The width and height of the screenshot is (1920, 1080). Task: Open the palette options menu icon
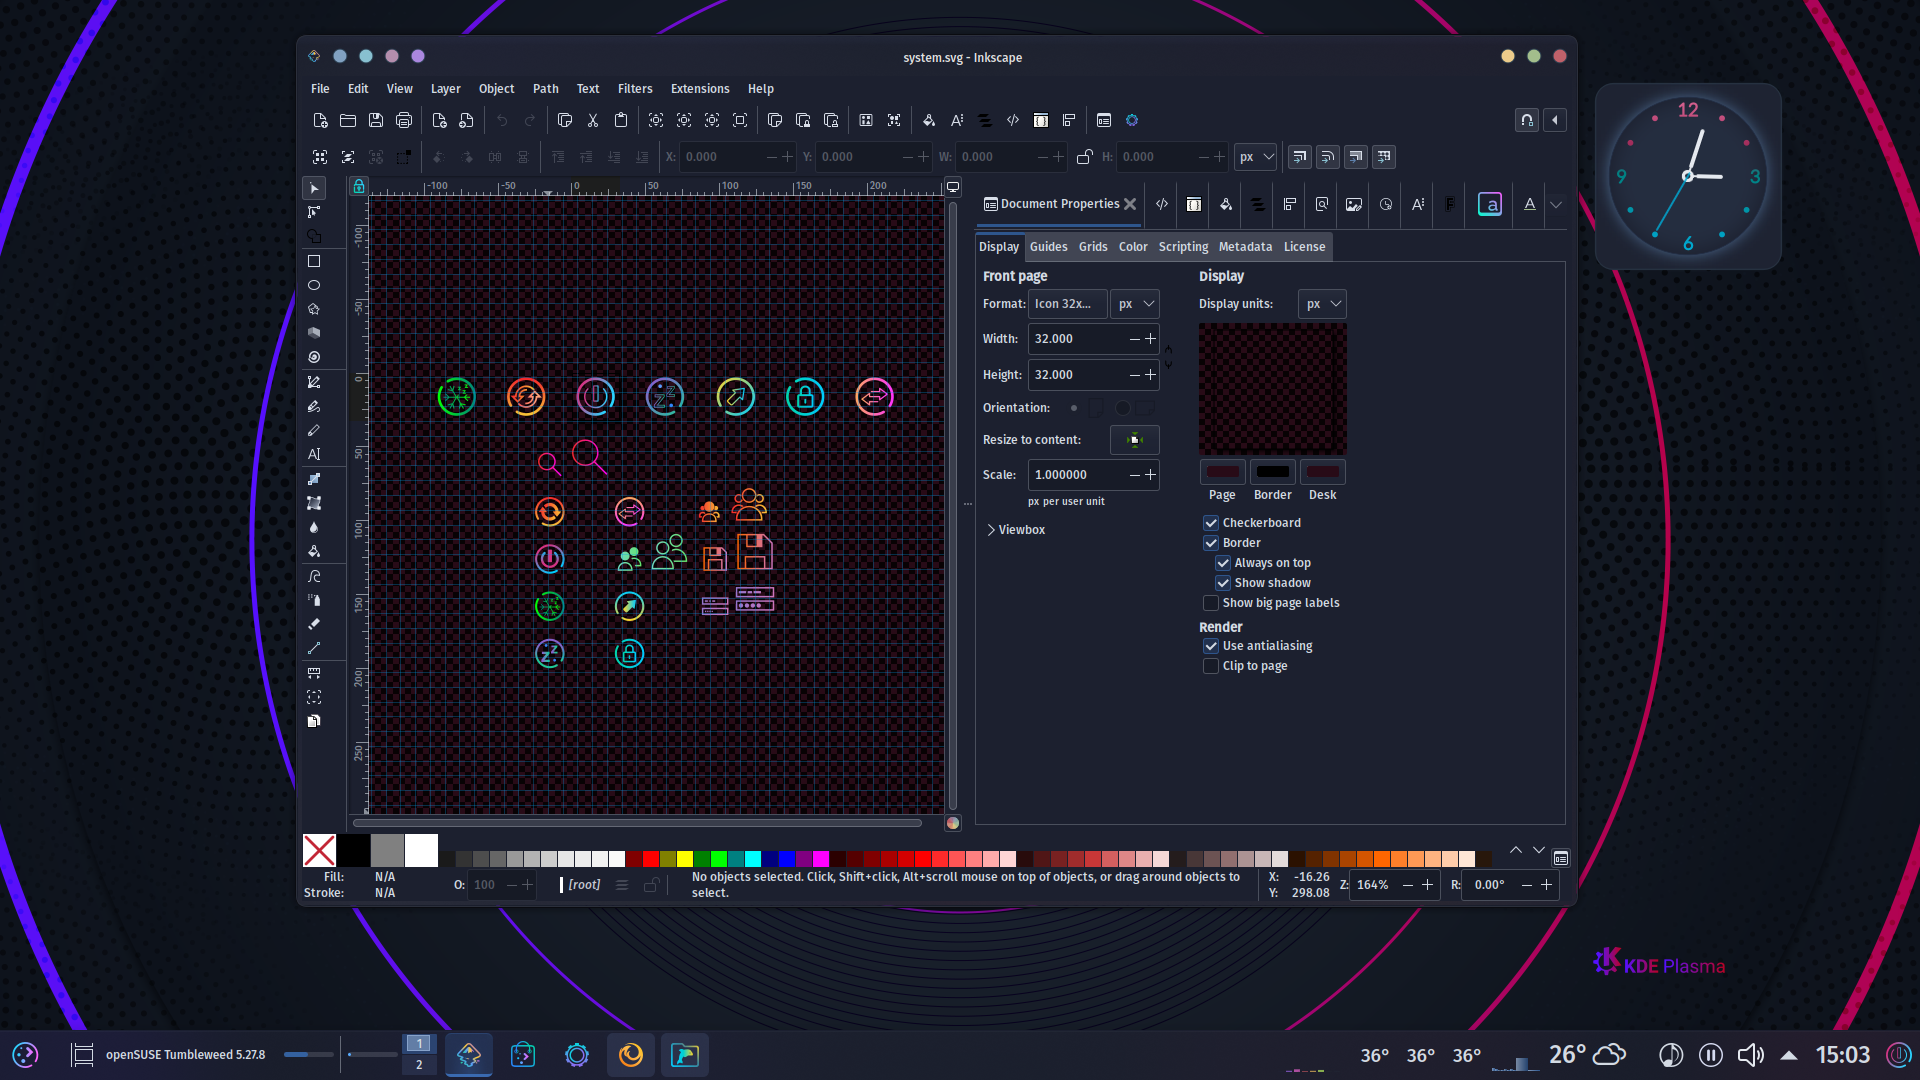click(1561, 858)
